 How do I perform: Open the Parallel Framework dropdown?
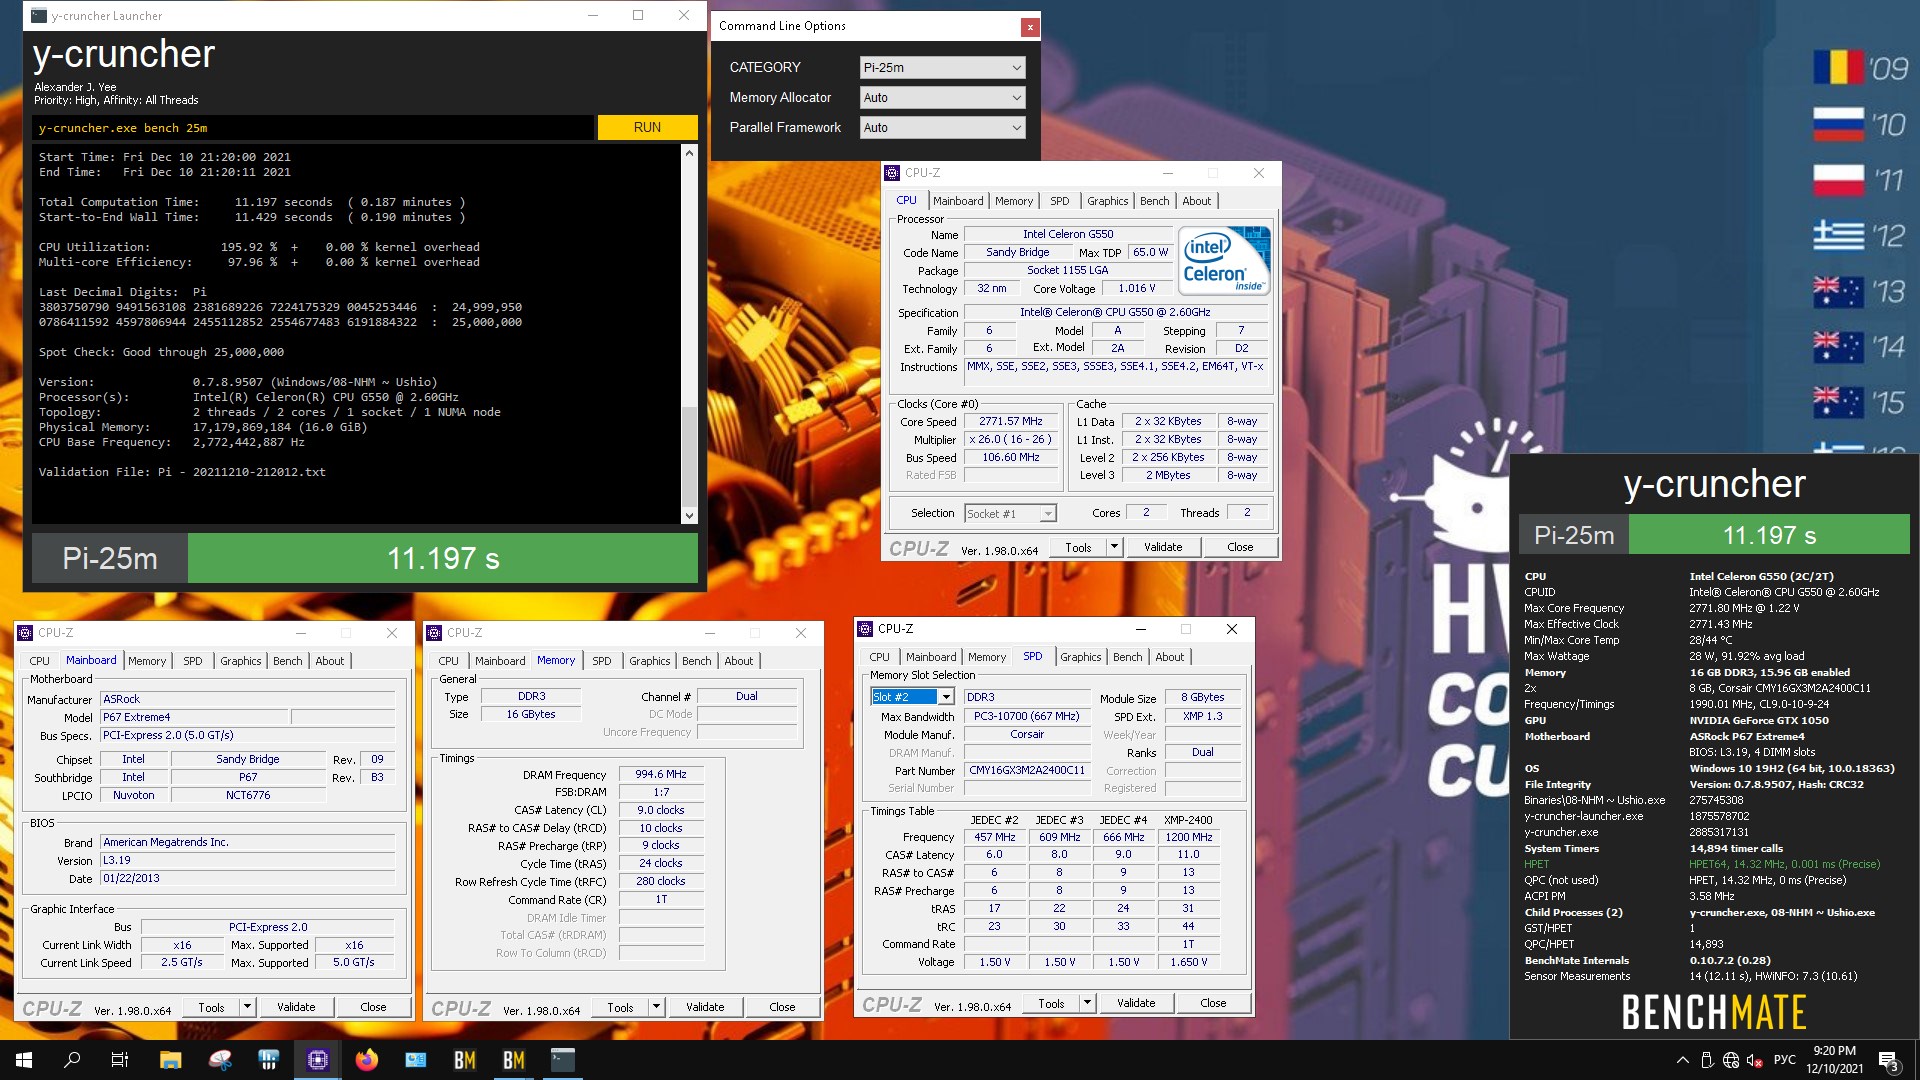click(942, 127)
